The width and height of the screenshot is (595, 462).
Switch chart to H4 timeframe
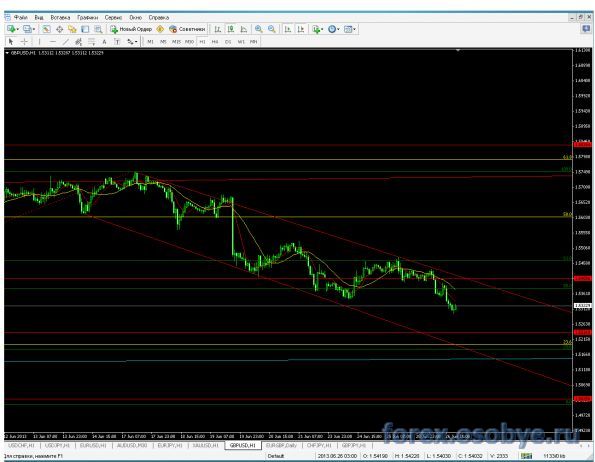point(215,42)
